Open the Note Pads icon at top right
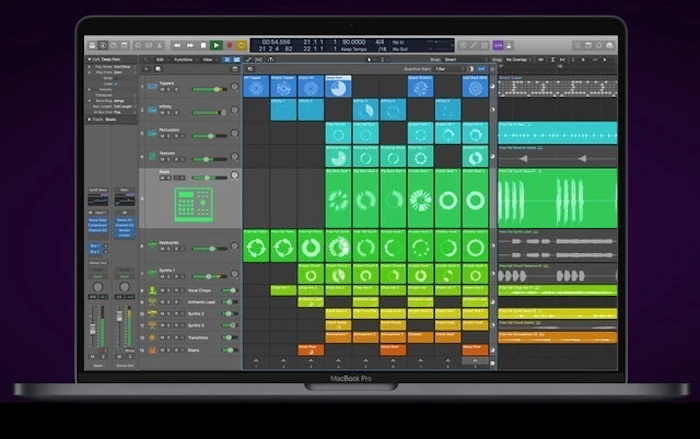Screen dimensions: 700x439 tap(588, 46)
